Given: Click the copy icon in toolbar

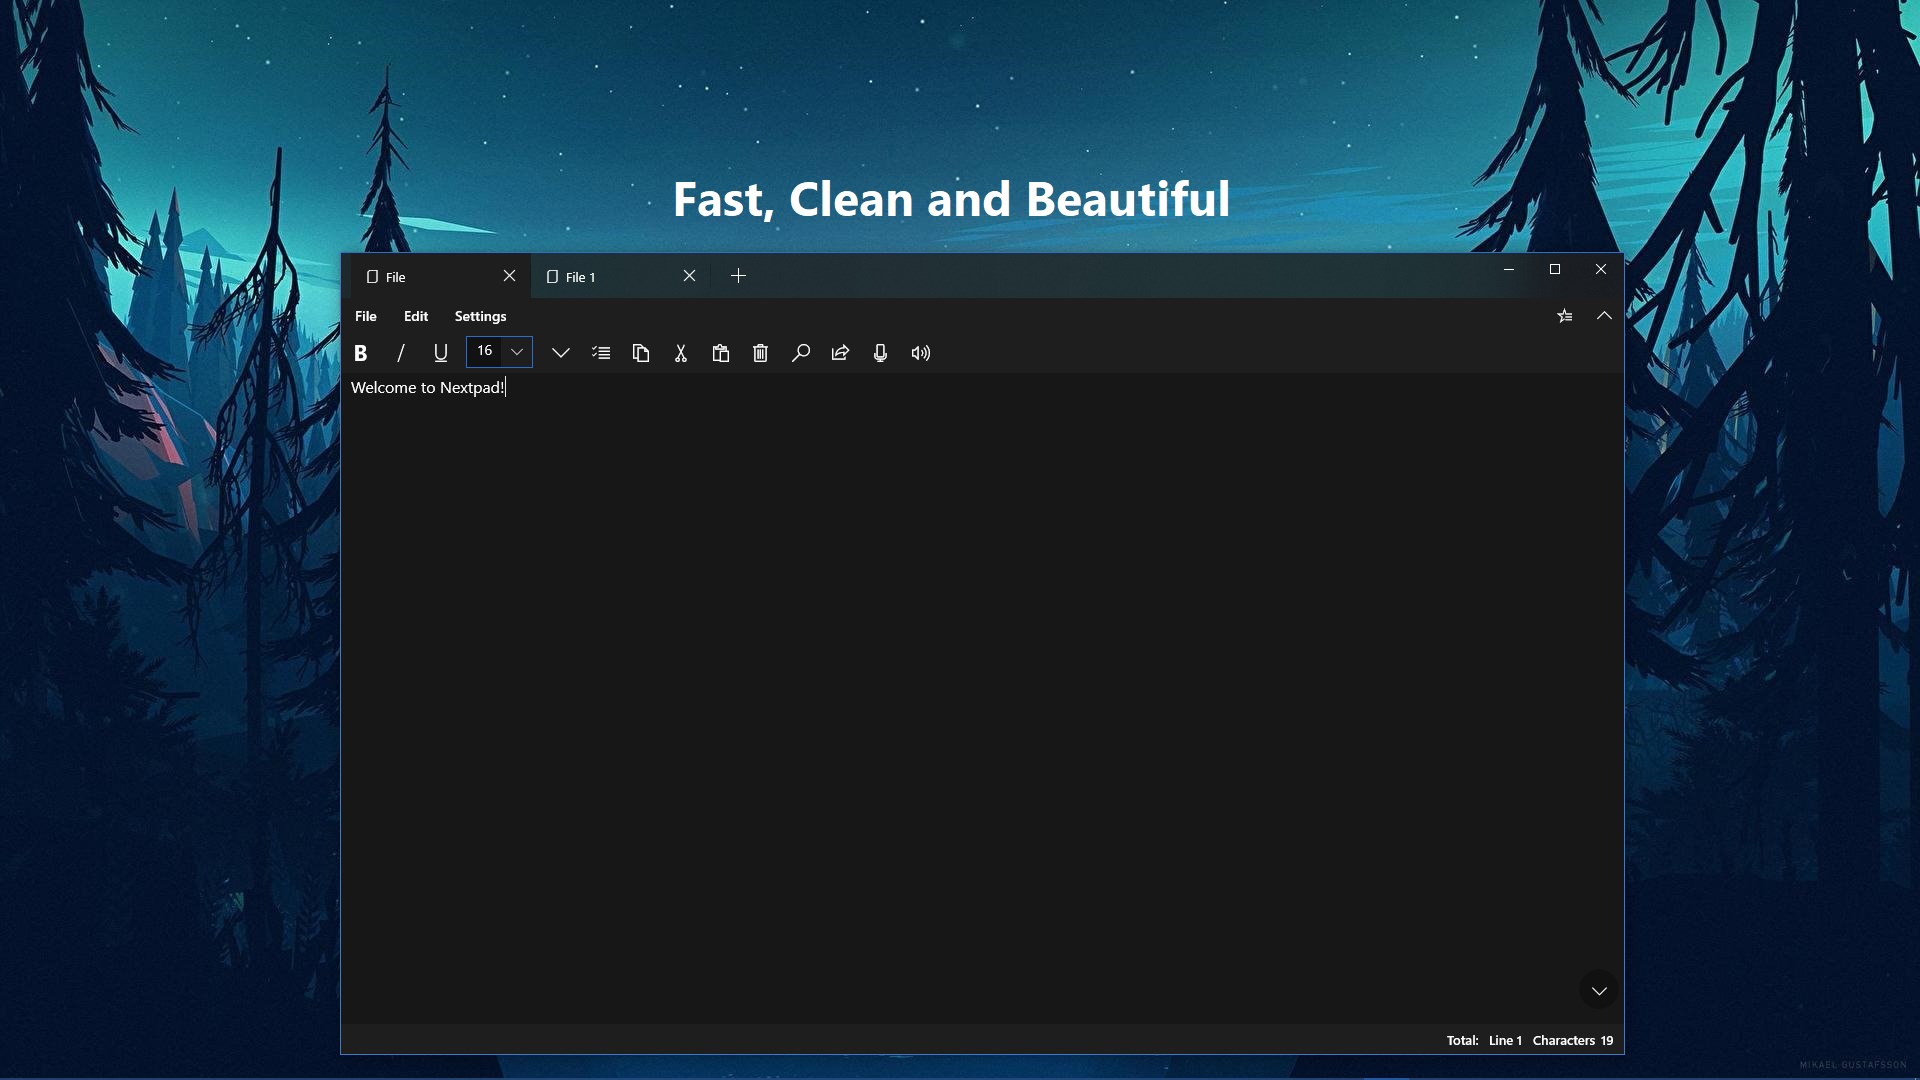Looking at the screenshot, I should (641, 353).
